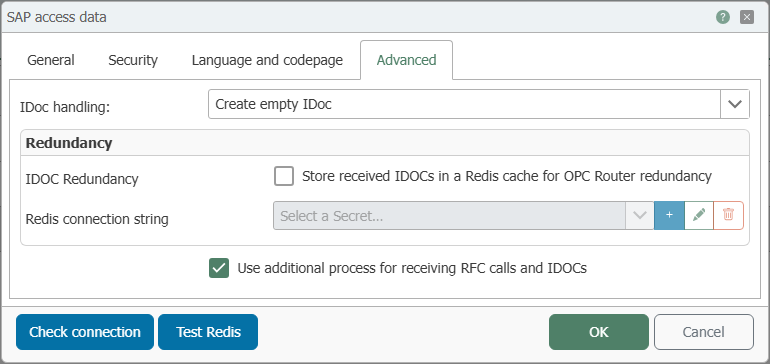Close the SAP access data dialog

[x=747, y=18]
